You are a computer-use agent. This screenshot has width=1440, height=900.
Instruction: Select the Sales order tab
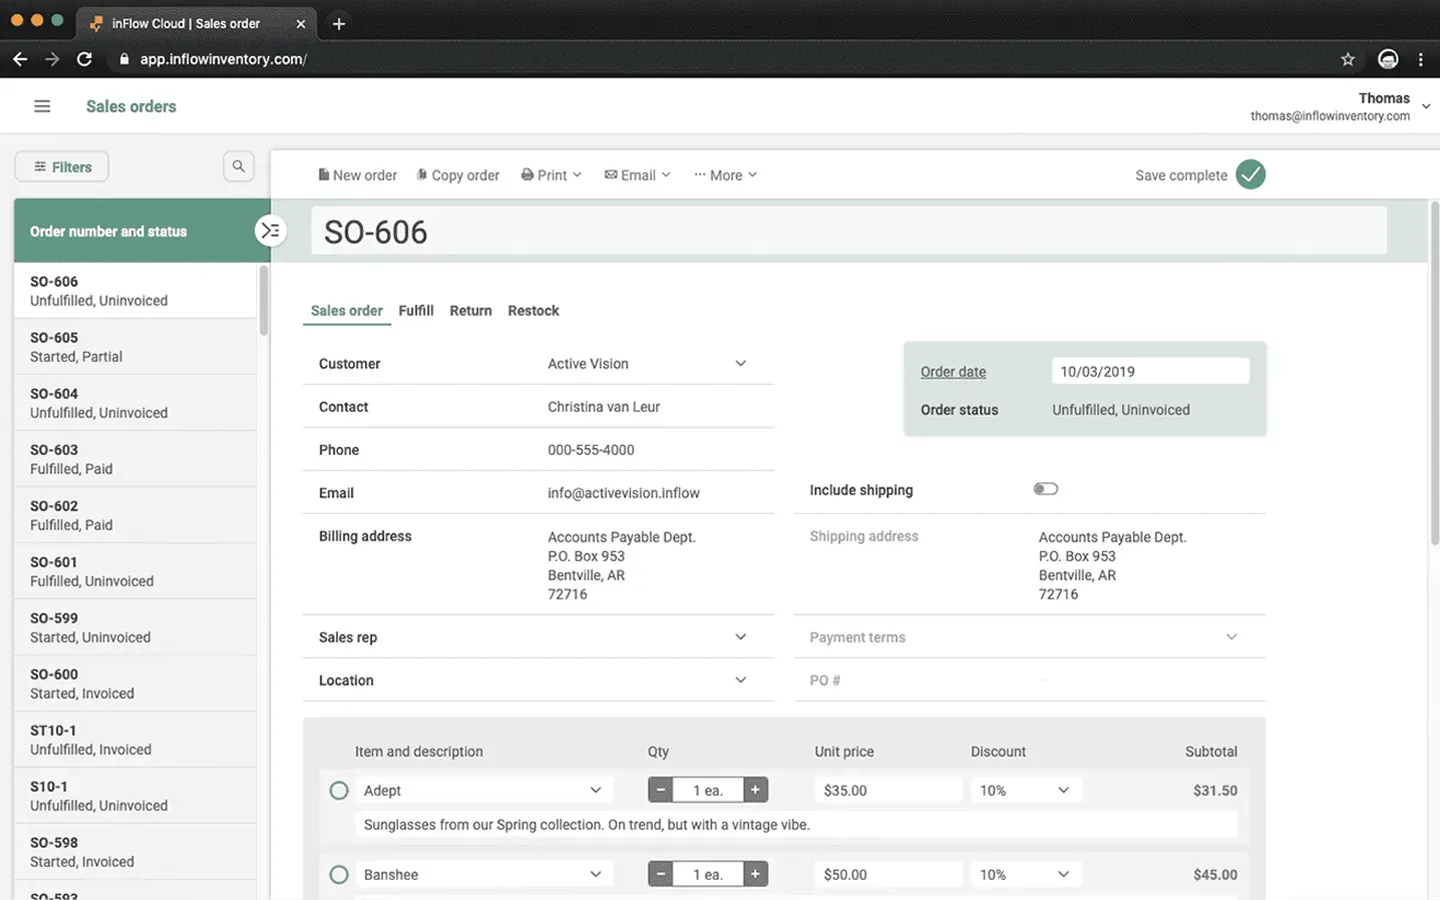tap(346, 311)
